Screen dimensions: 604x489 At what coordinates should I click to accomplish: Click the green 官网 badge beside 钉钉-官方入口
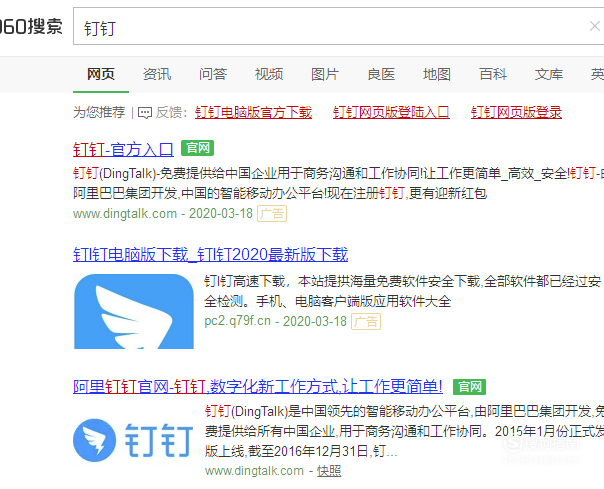(198, 148)
